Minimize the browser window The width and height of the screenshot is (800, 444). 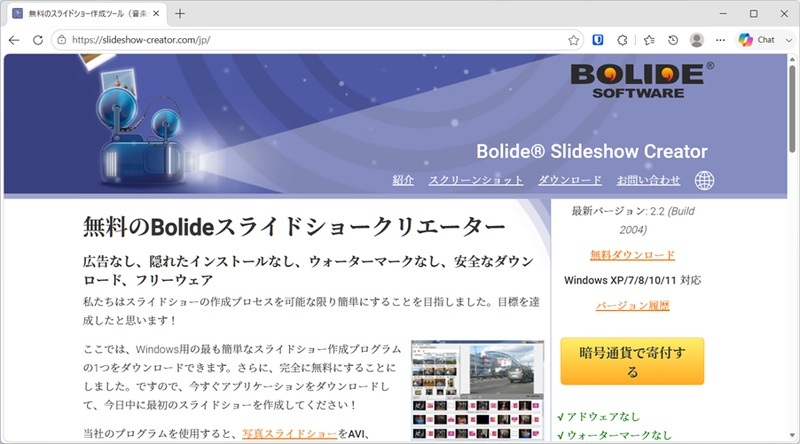click(723, 14)
